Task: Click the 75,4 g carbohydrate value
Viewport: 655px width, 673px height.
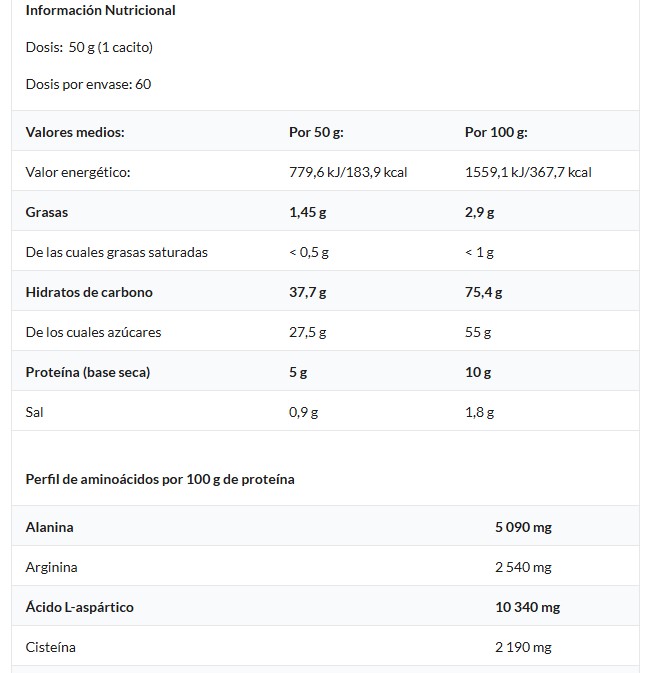Action: point(484,292)
